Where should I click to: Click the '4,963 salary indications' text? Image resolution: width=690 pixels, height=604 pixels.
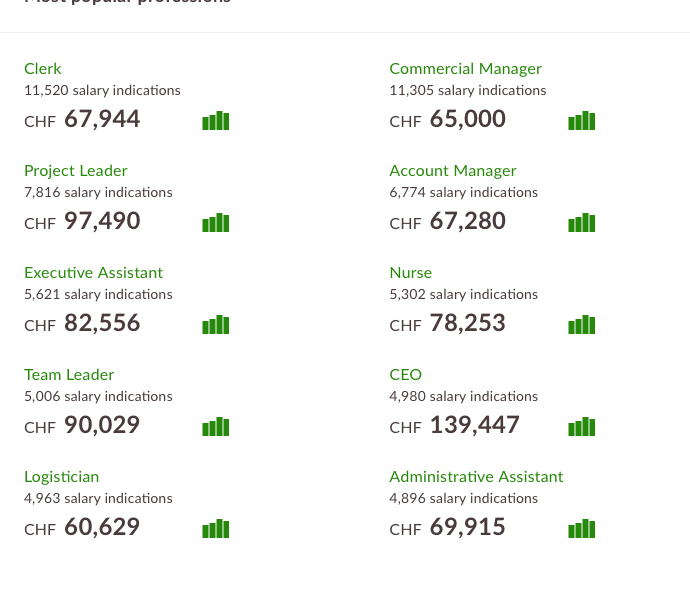(x=98, y=499)
